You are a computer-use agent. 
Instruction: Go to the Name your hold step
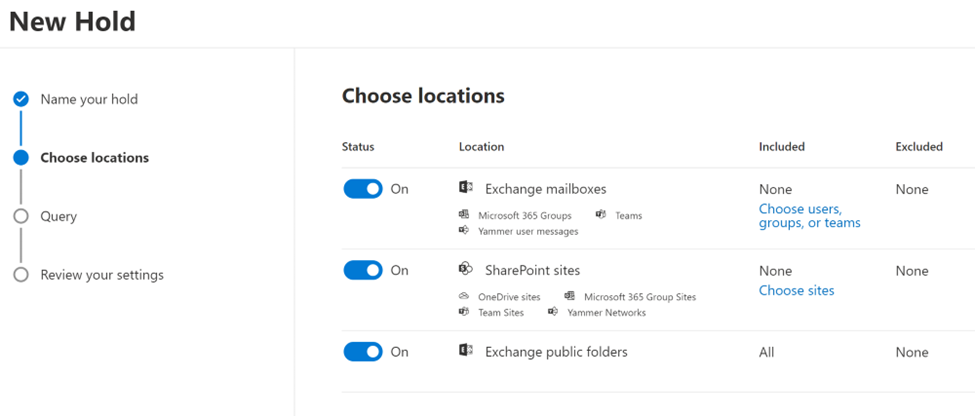pos(89,99)
